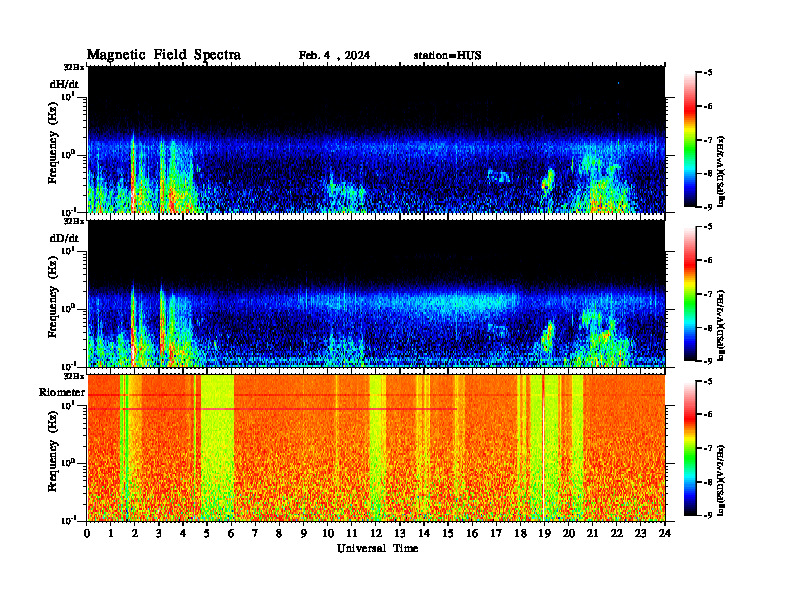Viewport: 792px width, 612px height.
Task: Select the "dH/dt" panel label
Action: coord(64,84)
